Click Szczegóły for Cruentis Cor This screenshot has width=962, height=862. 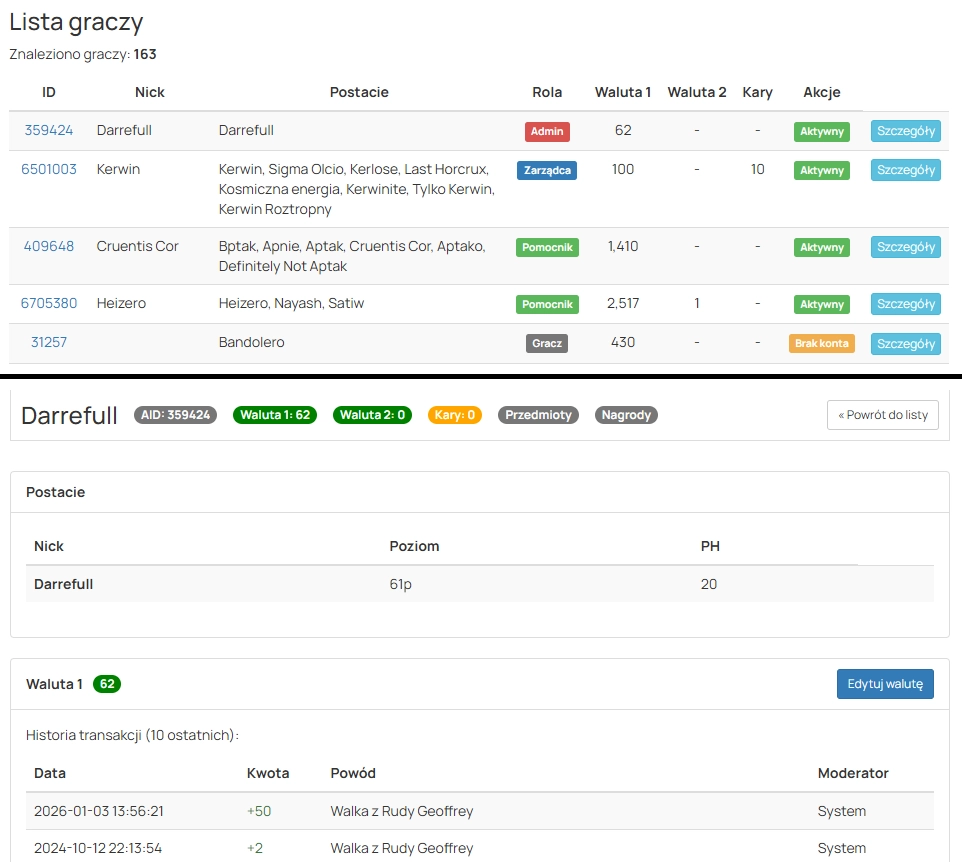point(905,247)
